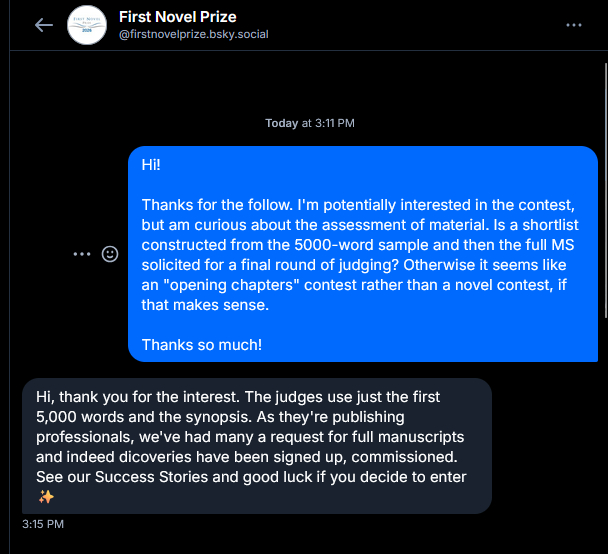The height and width of the screenshot is (554, 608).
Task: Go back using the left arrow
Action: click(43, 25)
